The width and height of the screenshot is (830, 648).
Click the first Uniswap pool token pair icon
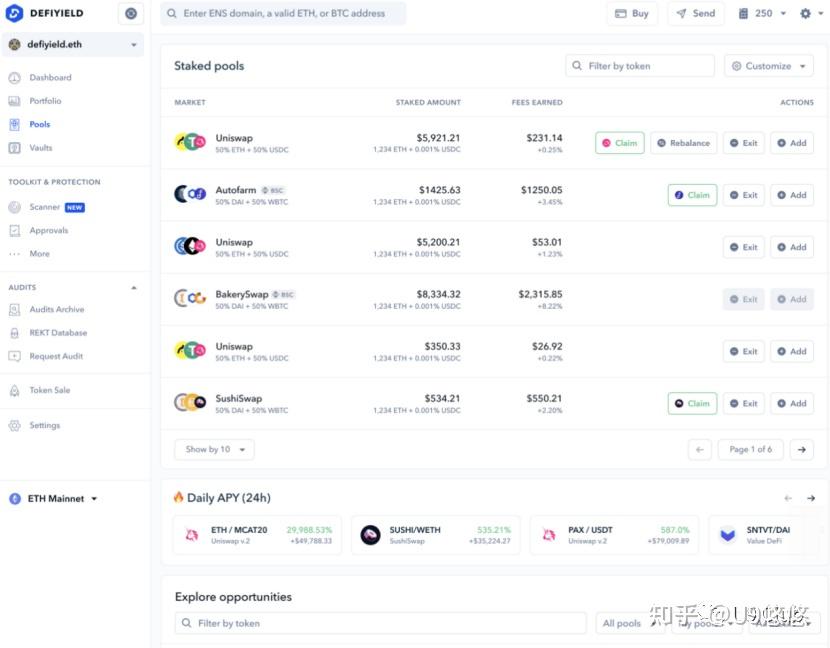click(190, 142)
